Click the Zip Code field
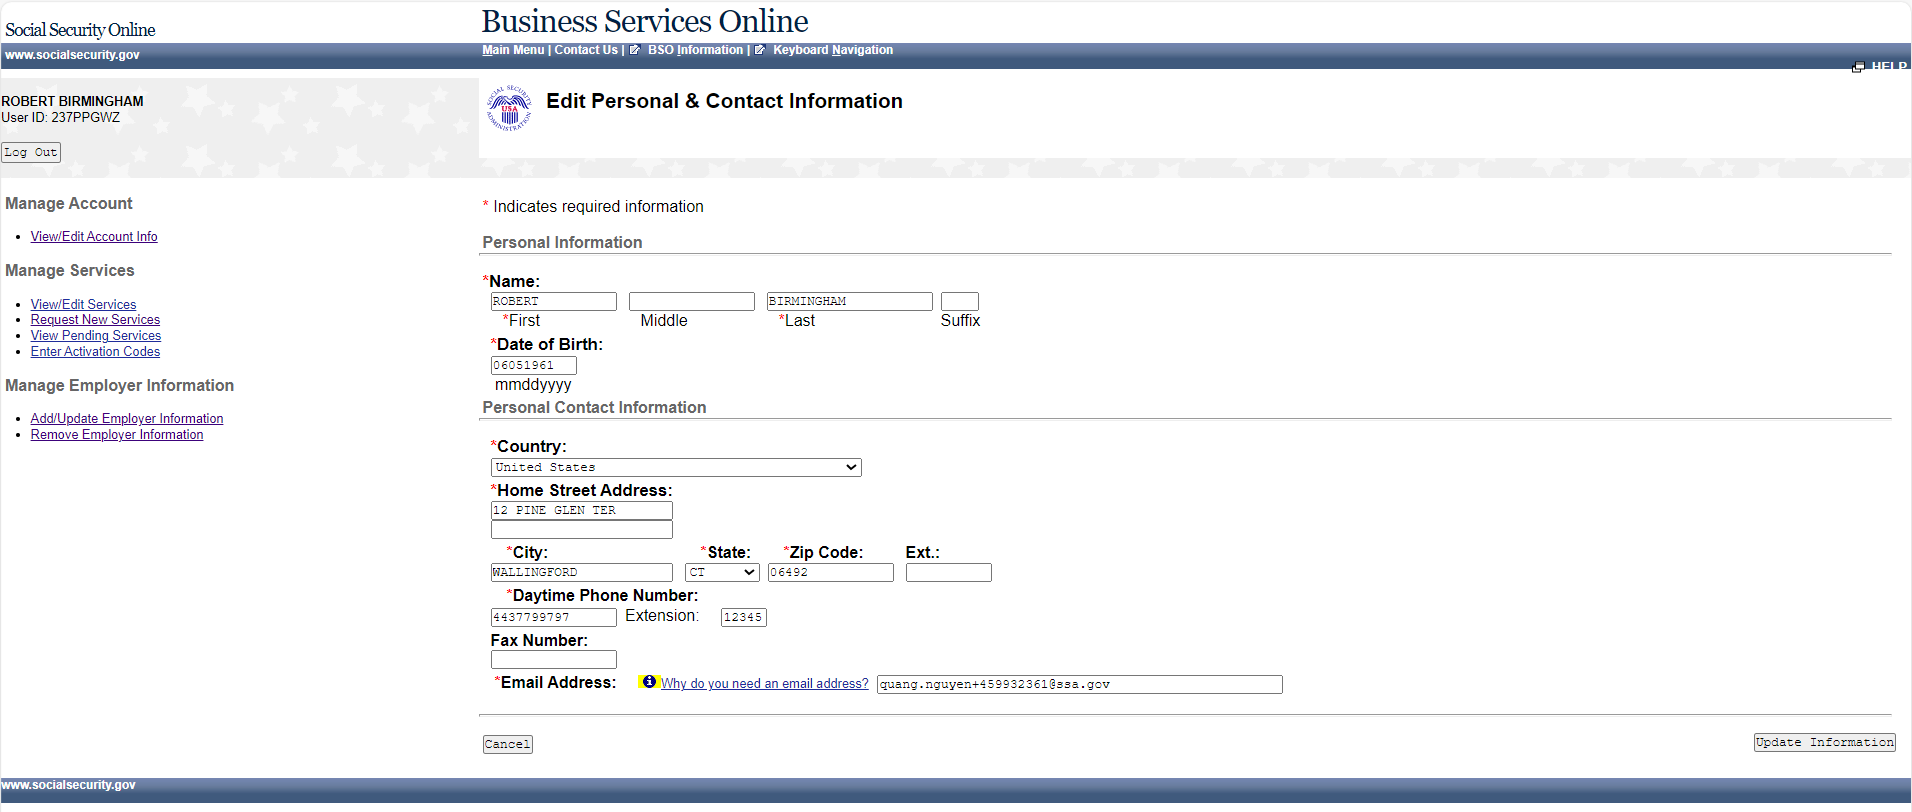 [830, 572]
